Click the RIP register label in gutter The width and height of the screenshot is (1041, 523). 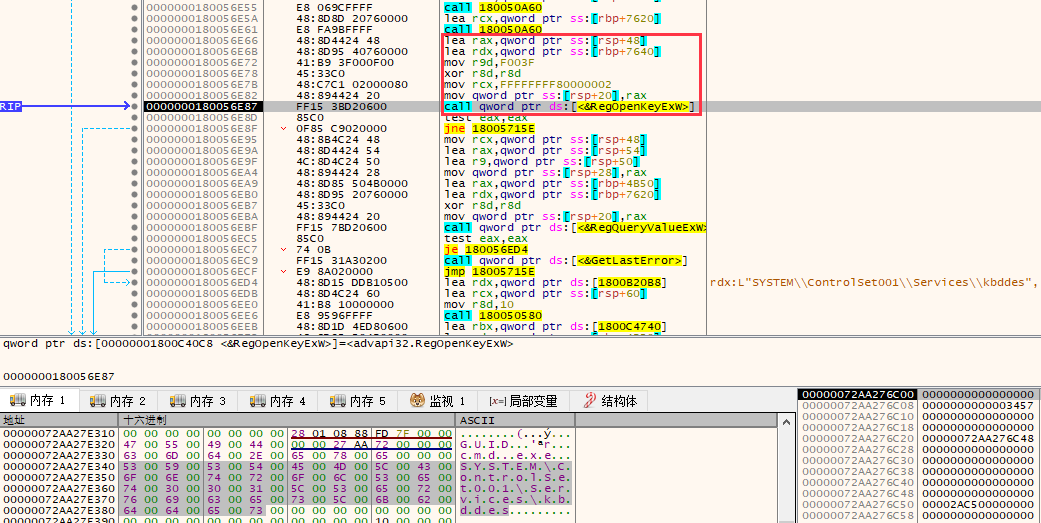click(x=10, y=106)
